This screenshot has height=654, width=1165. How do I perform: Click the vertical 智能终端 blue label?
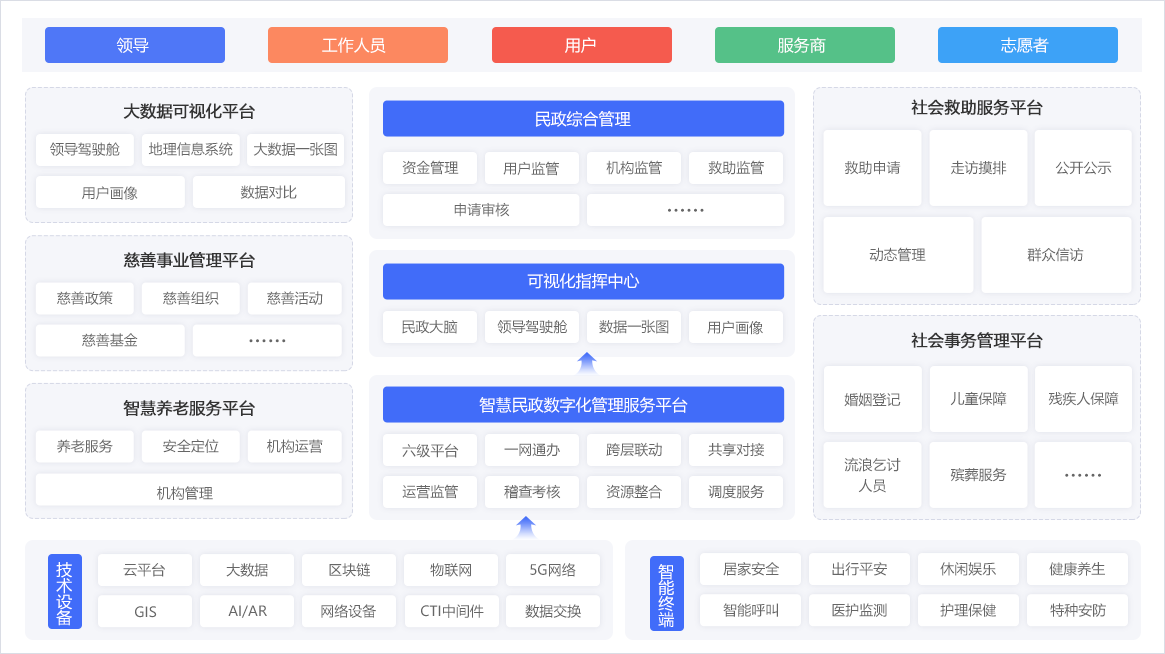pyautogui.click(x=666, y=594)
